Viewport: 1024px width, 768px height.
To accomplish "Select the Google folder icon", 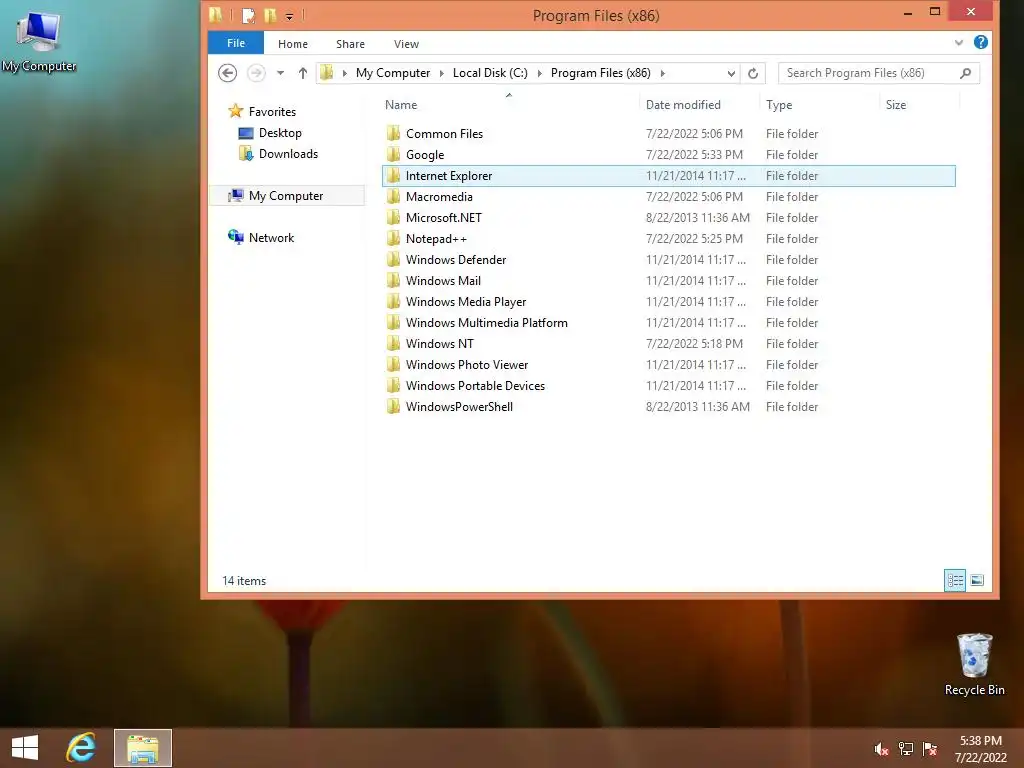I will (x=393, y=155).
